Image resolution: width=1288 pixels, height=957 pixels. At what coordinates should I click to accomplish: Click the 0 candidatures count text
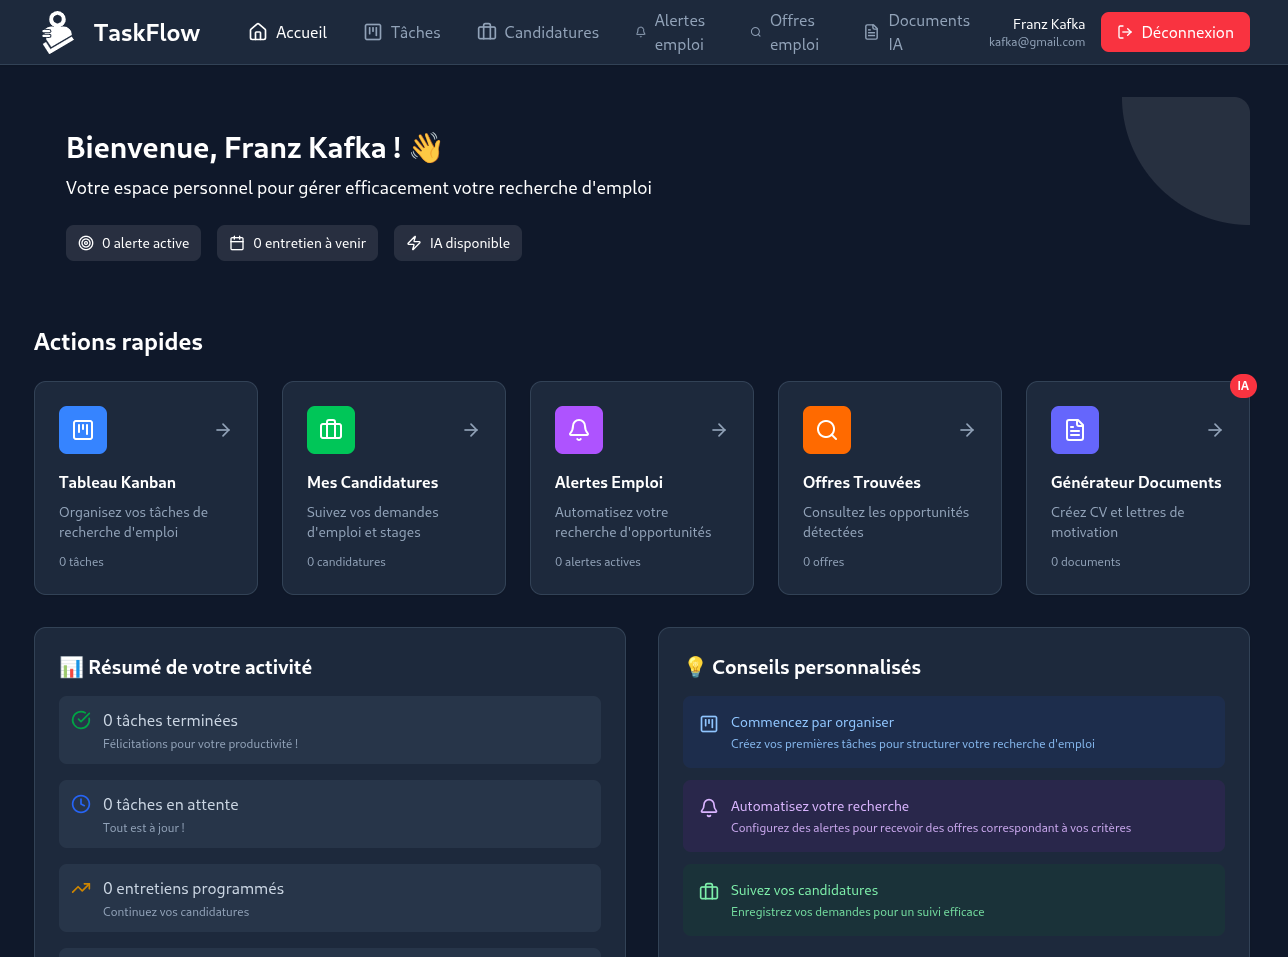pos(346,562)
